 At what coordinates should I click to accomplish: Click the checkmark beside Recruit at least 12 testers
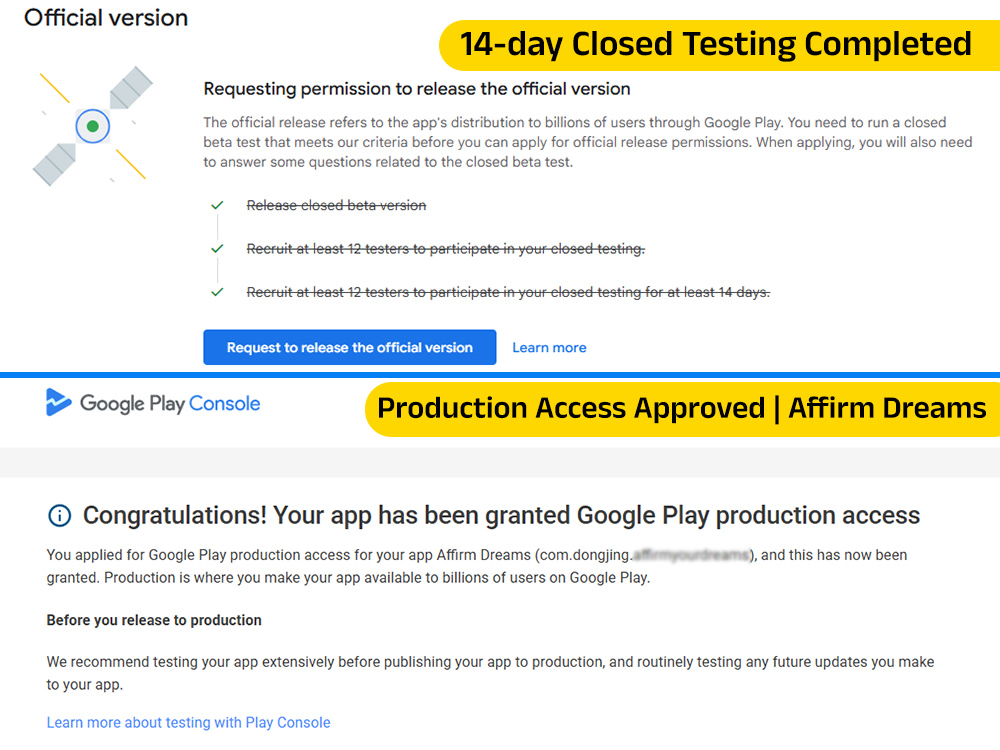pos(217,249)
